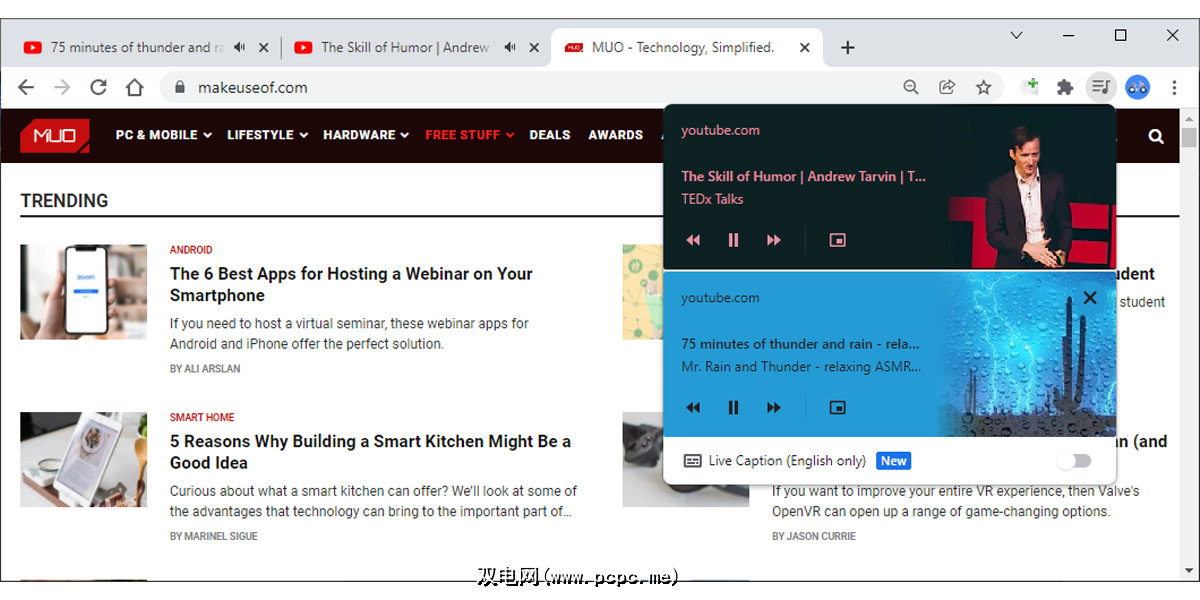The height and width of the screenshot is (600, 1200).
Task: Click the Skill of Humor title in popup
Action: point(804,176)
